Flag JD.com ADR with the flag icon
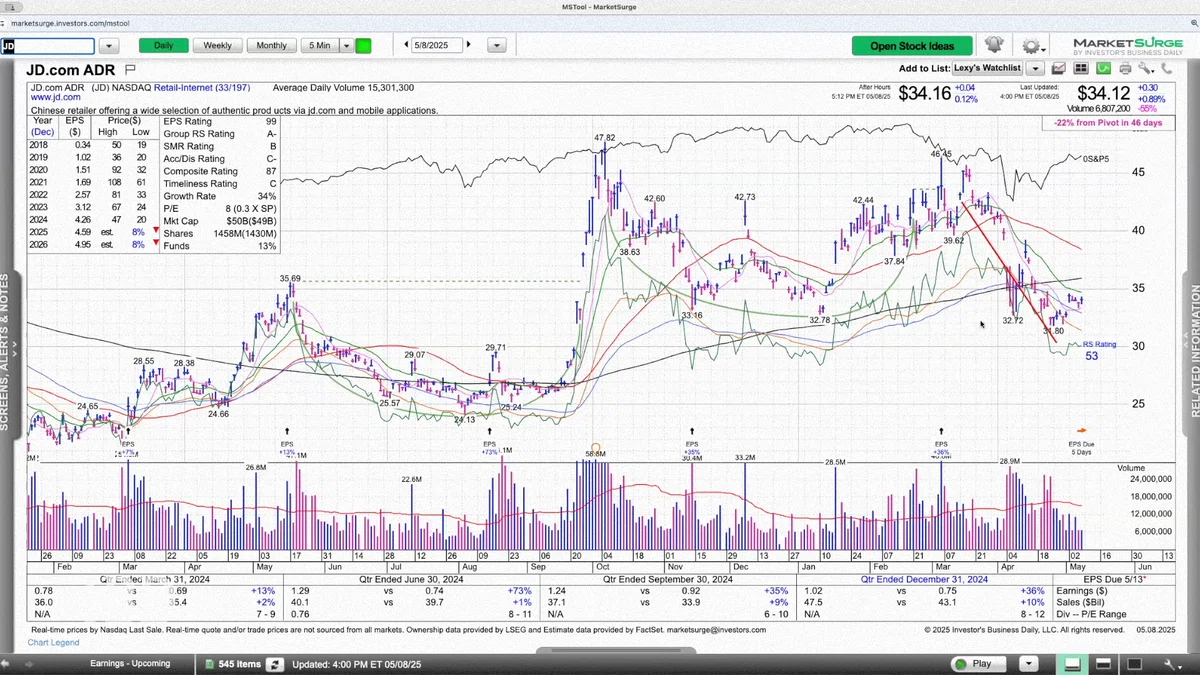The height and width of the screenshot is (675, 1200). coord(130,70)
